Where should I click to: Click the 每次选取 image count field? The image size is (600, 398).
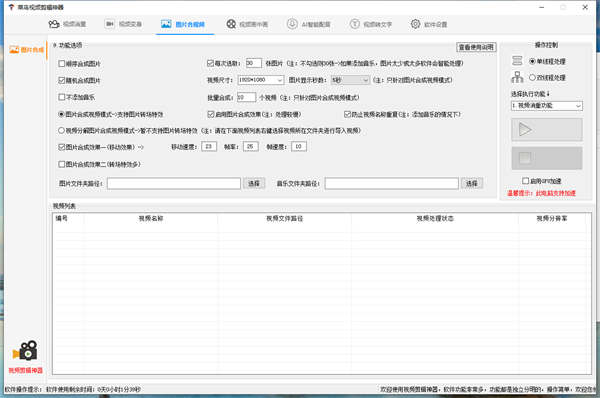[x=254, y=63]
